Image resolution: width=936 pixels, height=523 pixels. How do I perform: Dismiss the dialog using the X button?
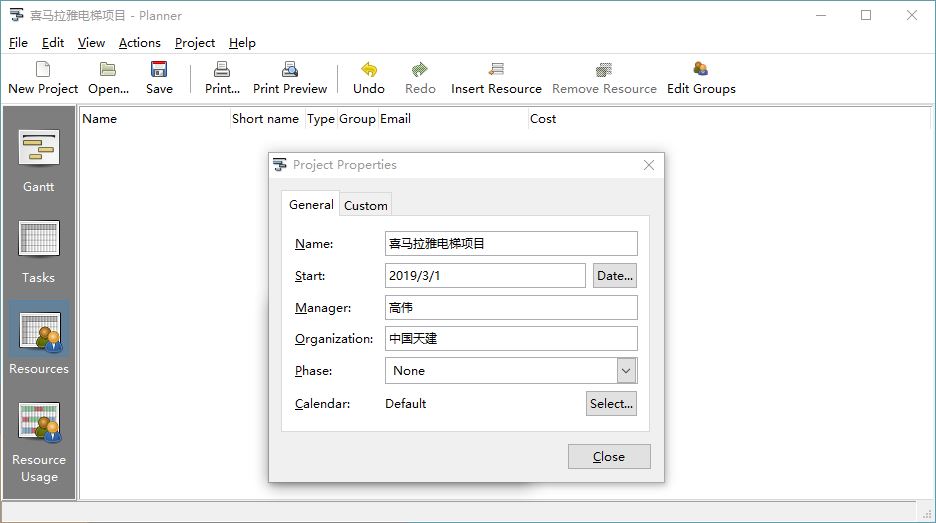tap(649, 165)
